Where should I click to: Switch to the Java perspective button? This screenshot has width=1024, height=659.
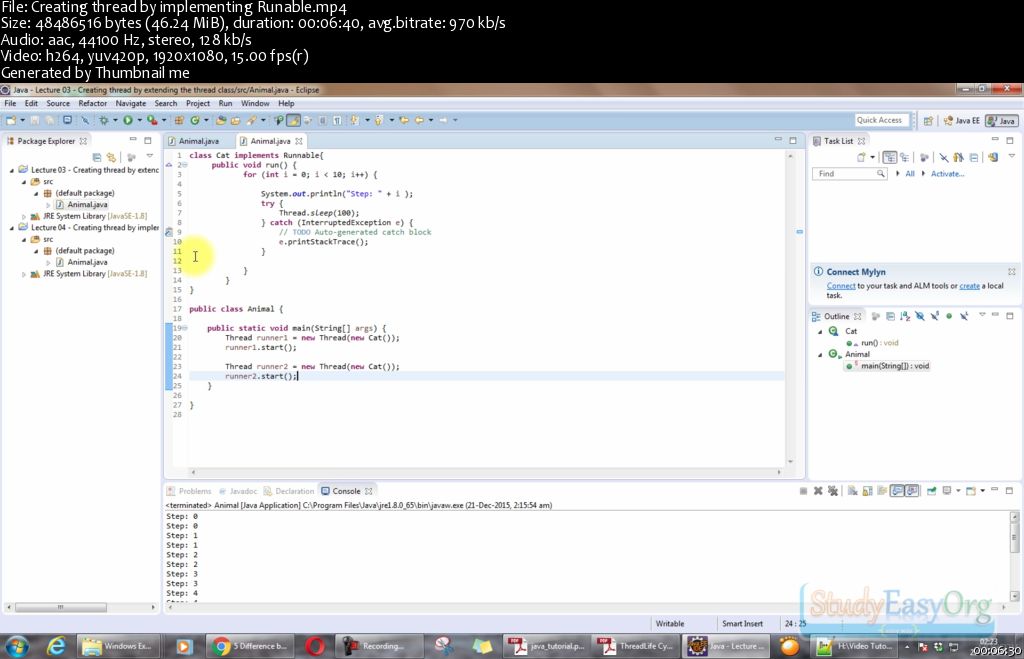pyautogui.click(x=1002, y=121)
